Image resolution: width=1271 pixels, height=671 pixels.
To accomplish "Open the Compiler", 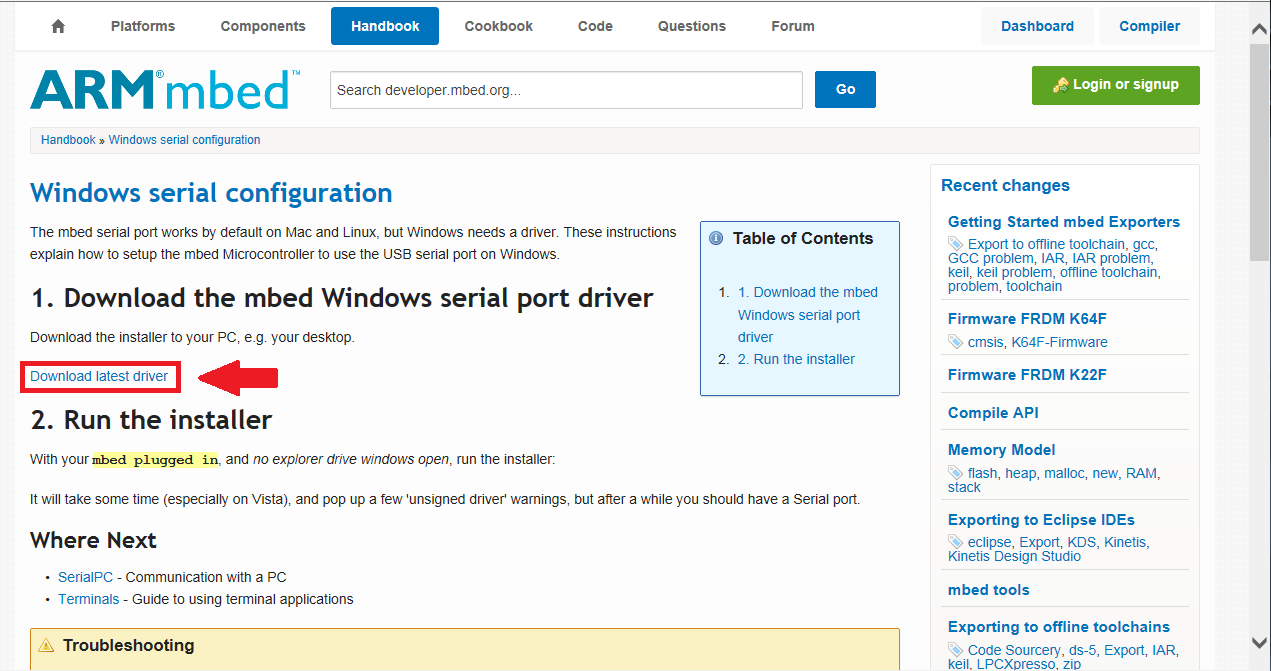I will 1150,27.
